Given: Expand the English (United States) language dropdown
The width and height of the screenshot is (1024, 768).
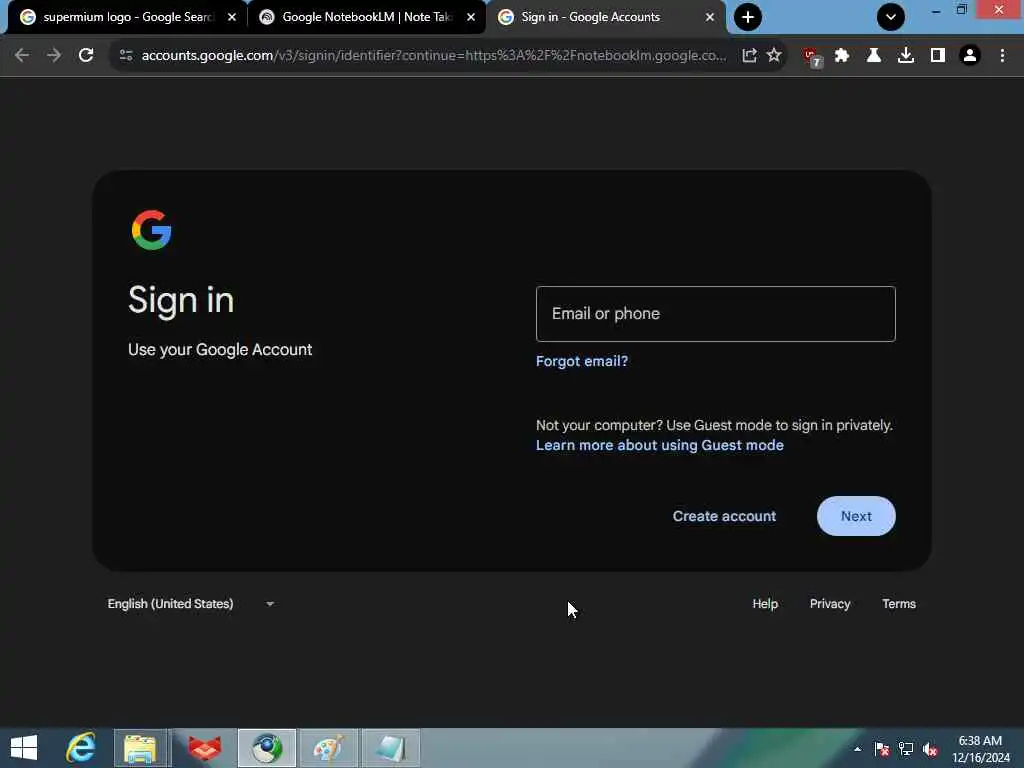Looking at the screenshot, I should (191, 604).
